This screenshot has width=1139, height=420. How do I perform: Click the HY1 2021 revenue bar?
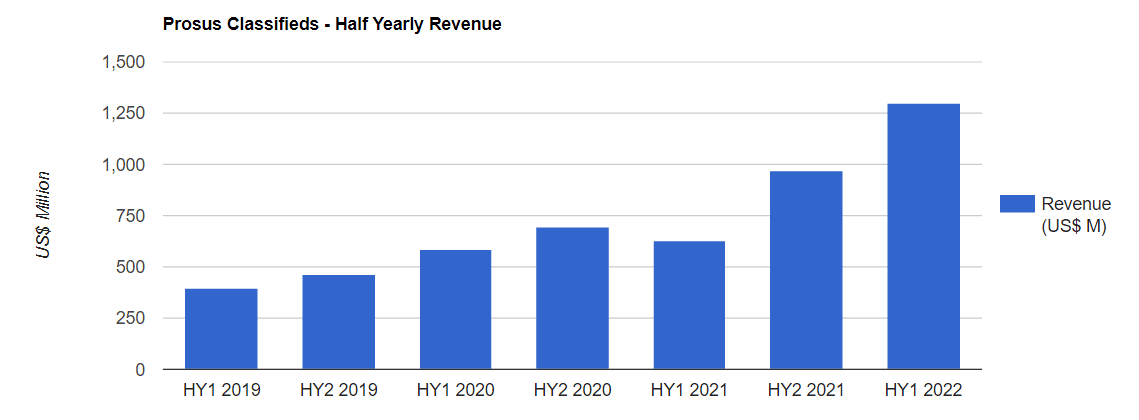689,305
